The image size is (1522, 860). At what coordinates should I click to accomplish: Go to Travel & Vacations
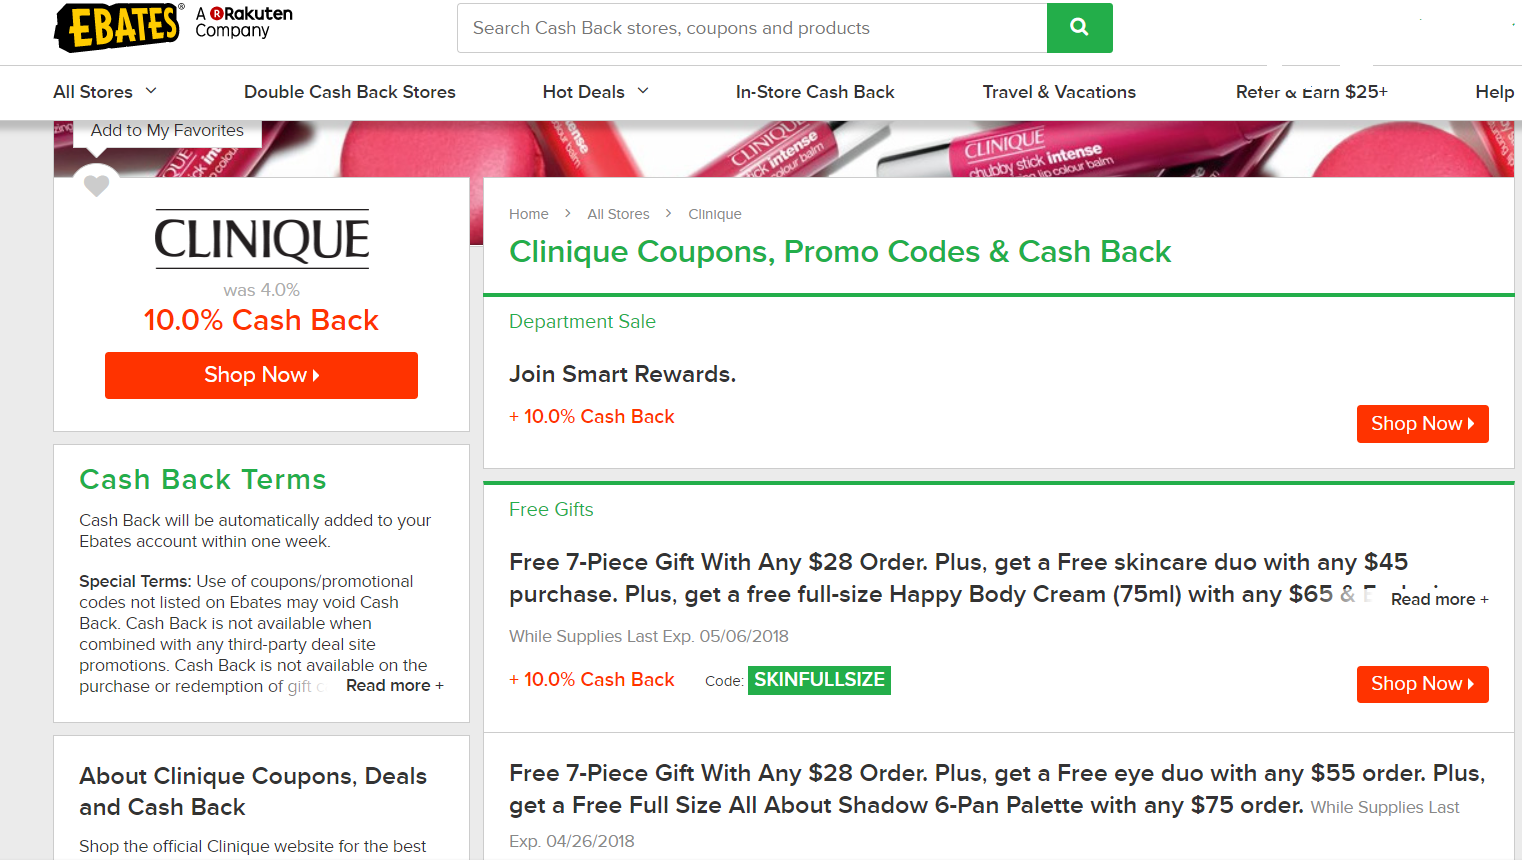coord(1058,92)
